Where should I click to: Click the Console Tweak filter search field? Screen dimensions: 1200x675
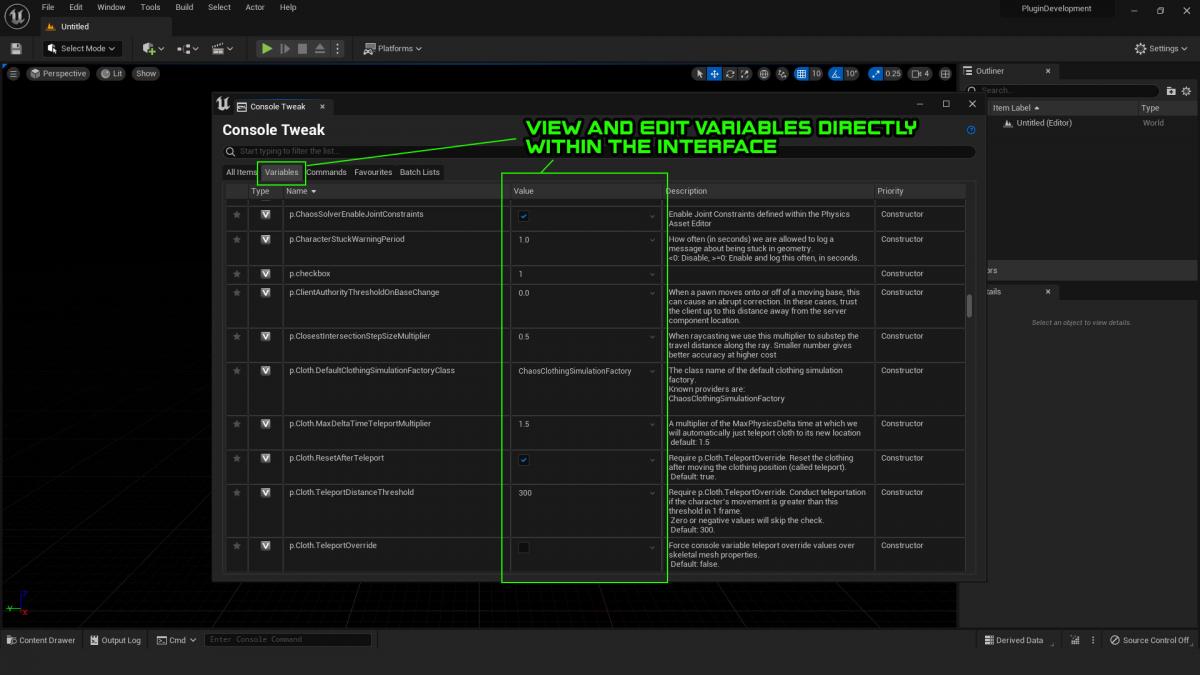coord(600,152)
